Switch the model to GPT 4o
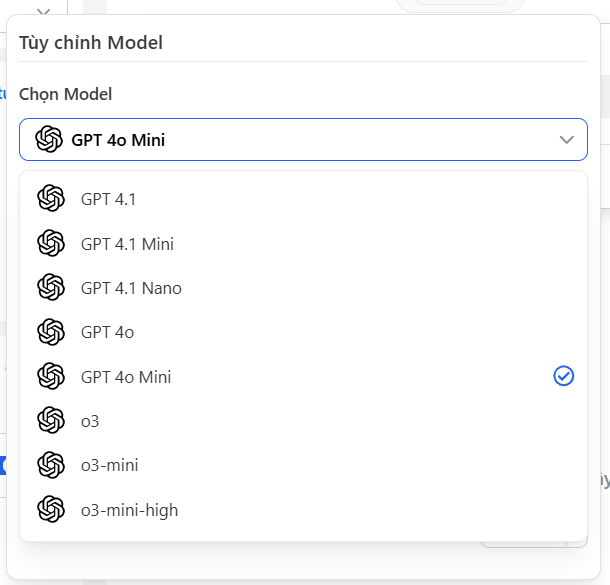610x585 pixels. point(107,332)
